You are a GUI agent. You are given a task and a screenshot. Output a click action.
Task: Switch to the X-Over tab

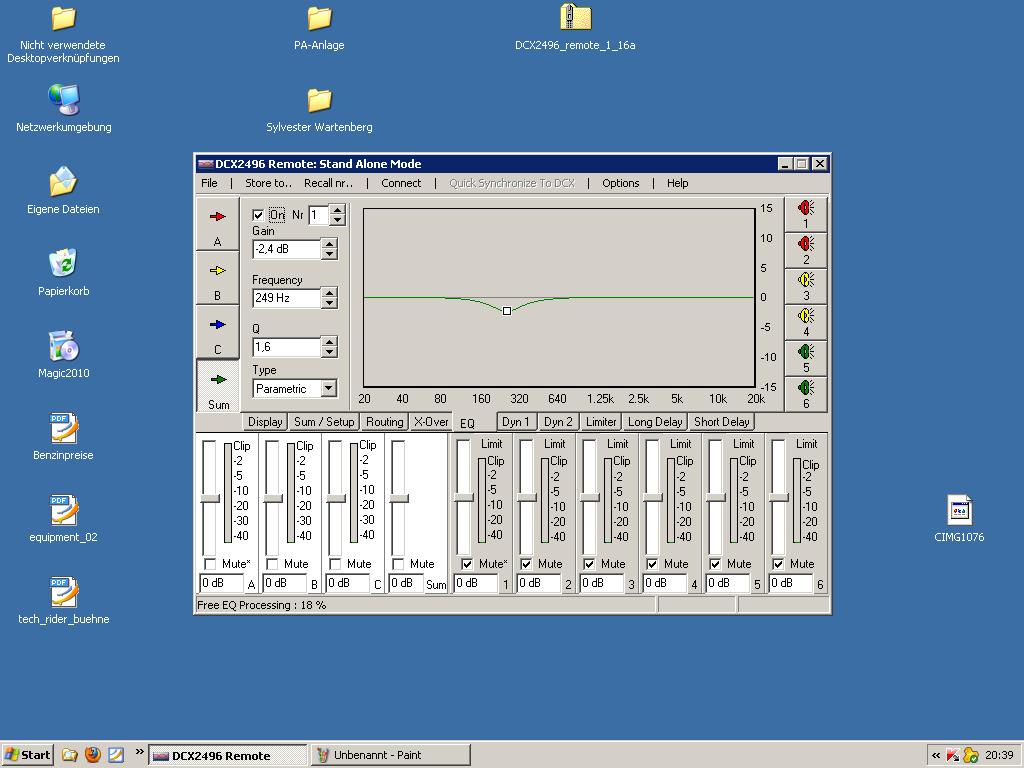click(431, 422)
